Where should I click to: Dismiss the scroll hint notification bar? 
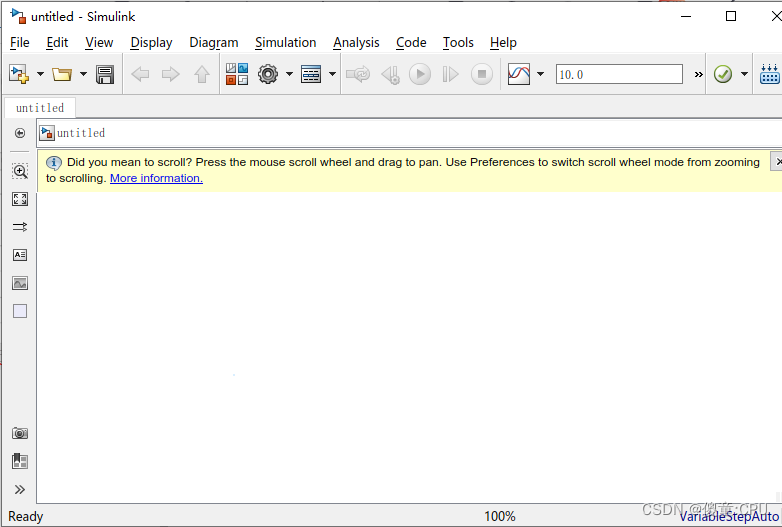[778, 162]
